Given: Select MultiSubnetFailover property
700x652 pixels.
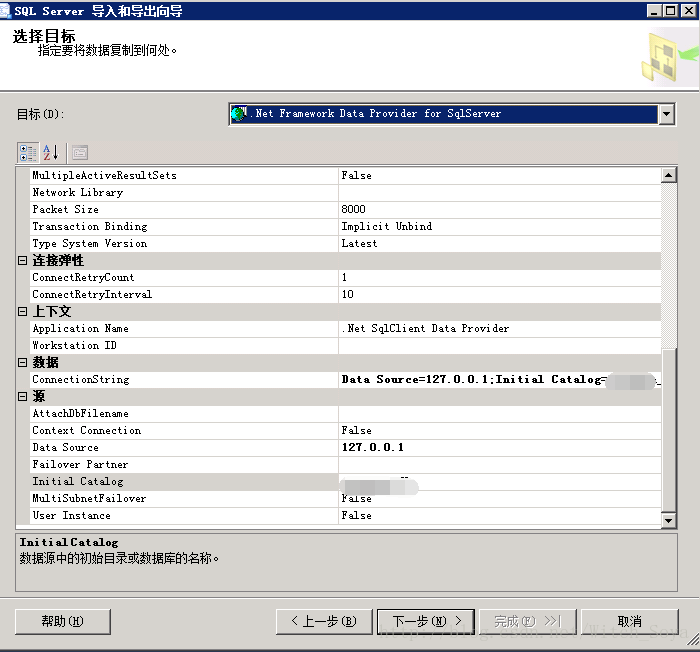Looking at the screenshot, I should click(x=184, y=498).
